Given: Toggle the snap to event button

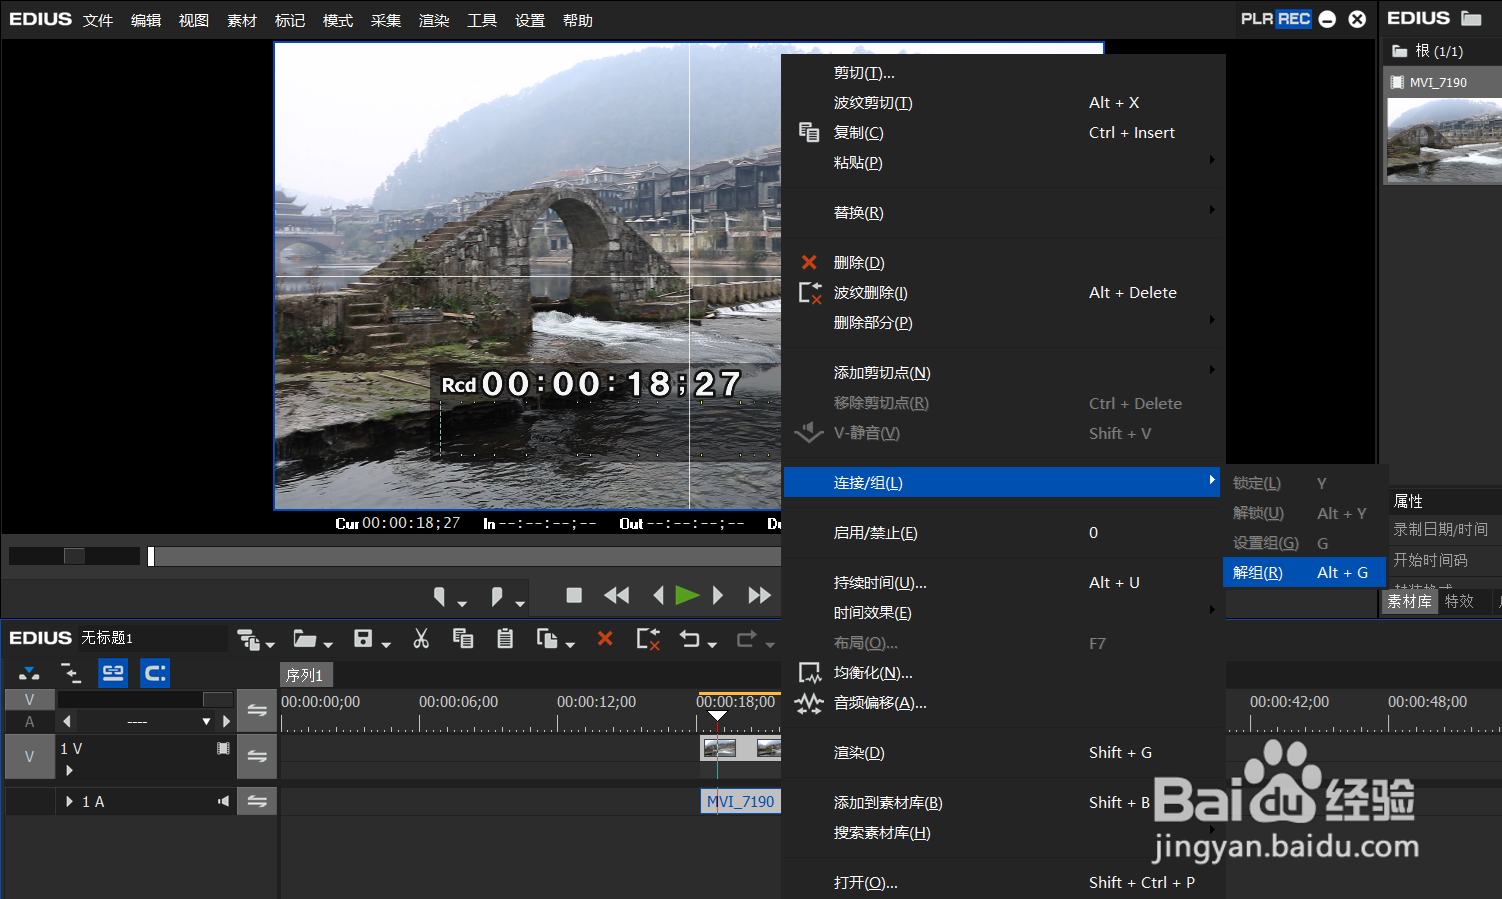Looking at the screenshot, I should pos(155,673).
